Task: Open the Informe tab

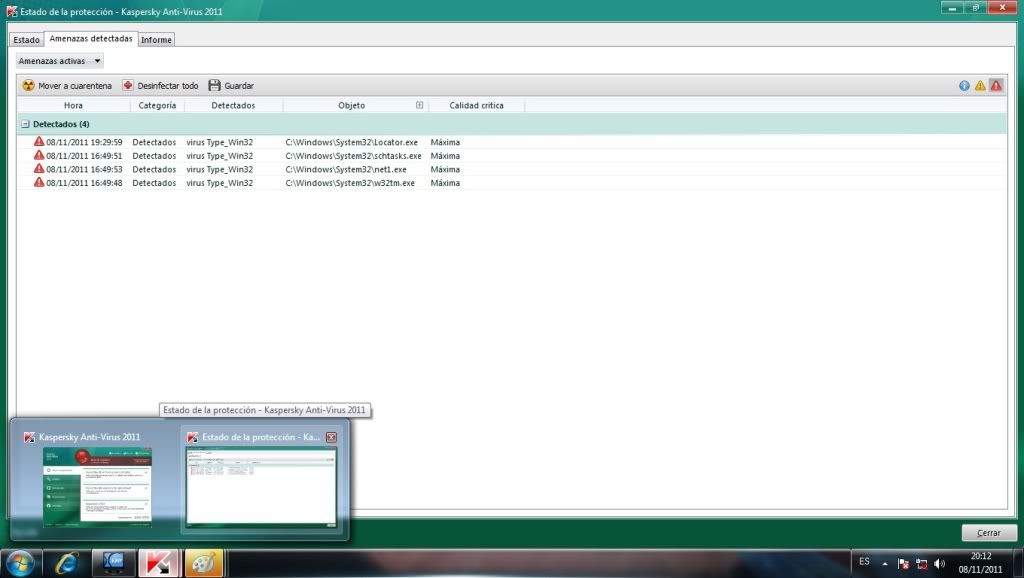Action: pos(156,40)
